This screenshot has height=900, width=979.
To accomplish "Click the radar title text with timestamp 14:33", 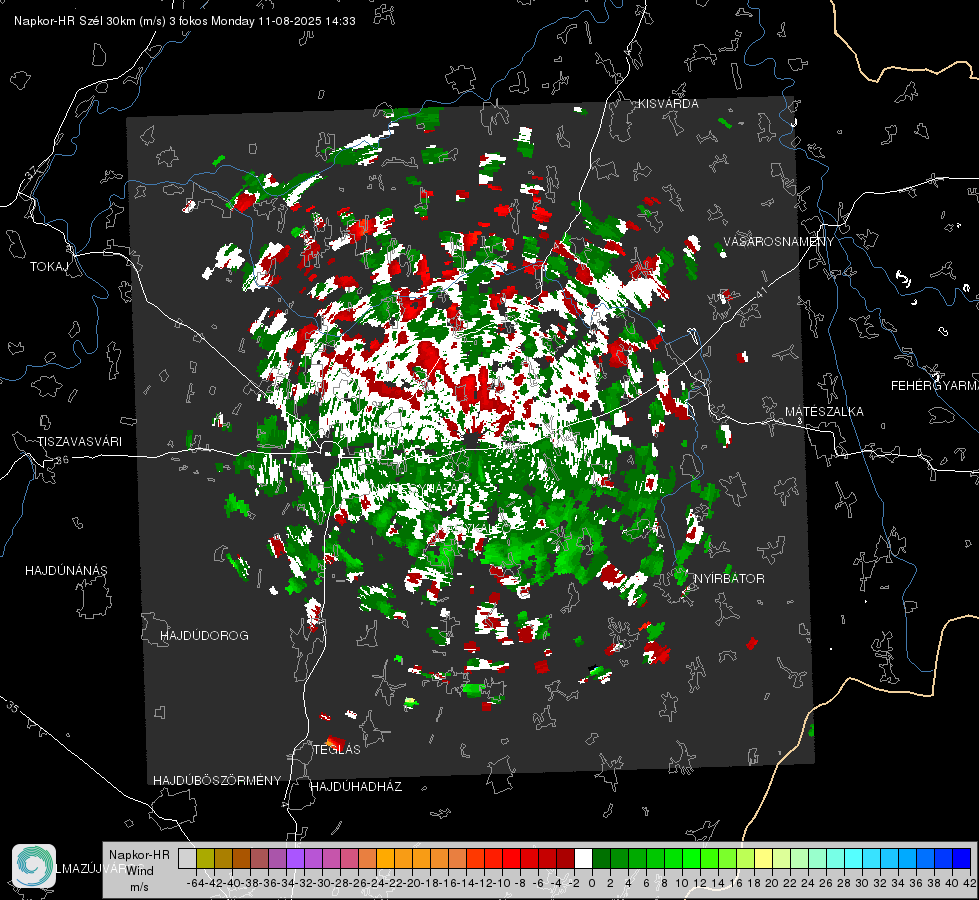I will (x=185, y=21).
